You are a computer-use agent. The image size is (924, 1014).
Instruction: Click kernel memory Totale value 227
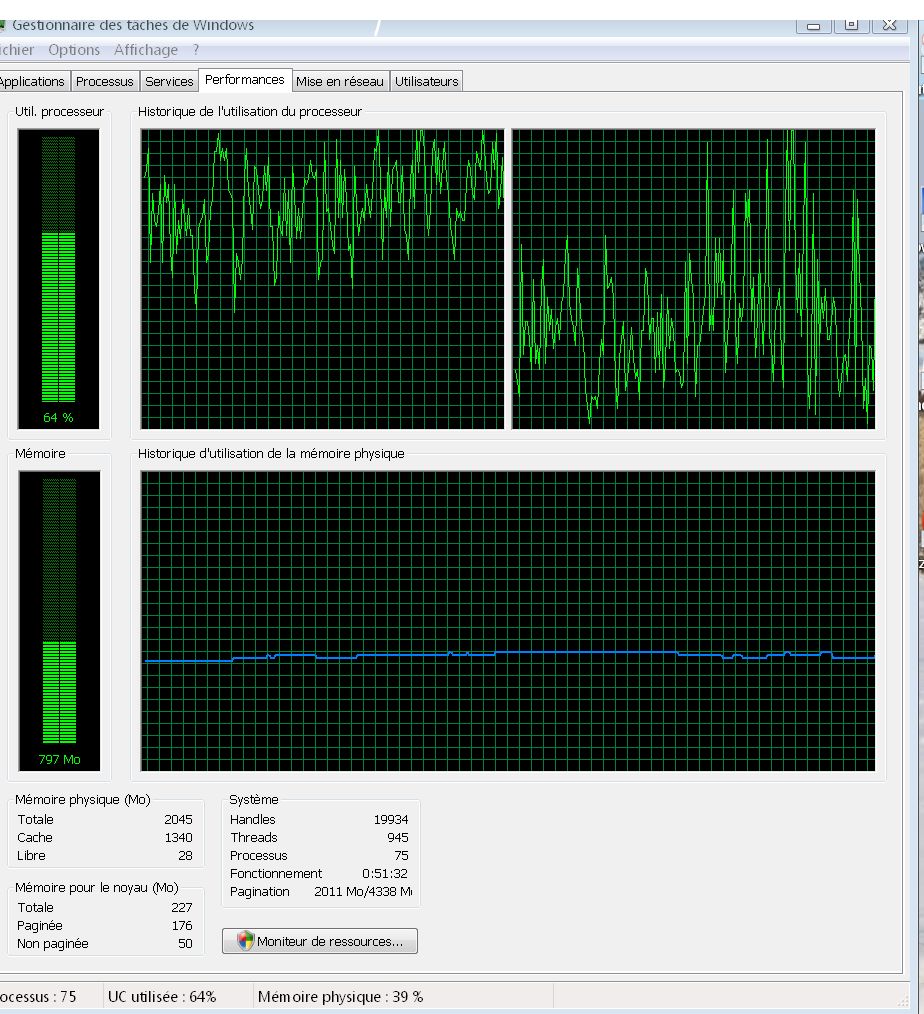(x=182, y=907)
